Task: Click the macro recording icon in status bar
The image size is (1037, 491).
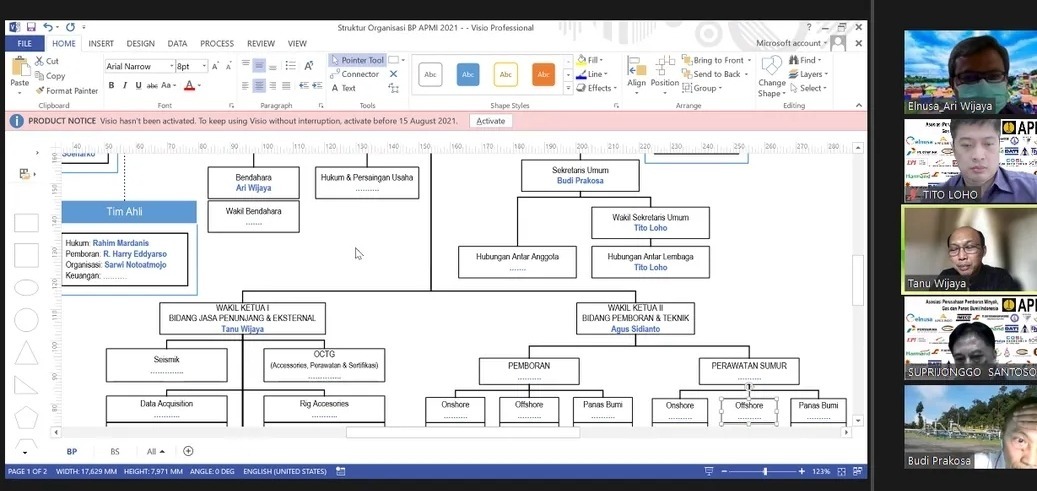Action: pos(341,471)
